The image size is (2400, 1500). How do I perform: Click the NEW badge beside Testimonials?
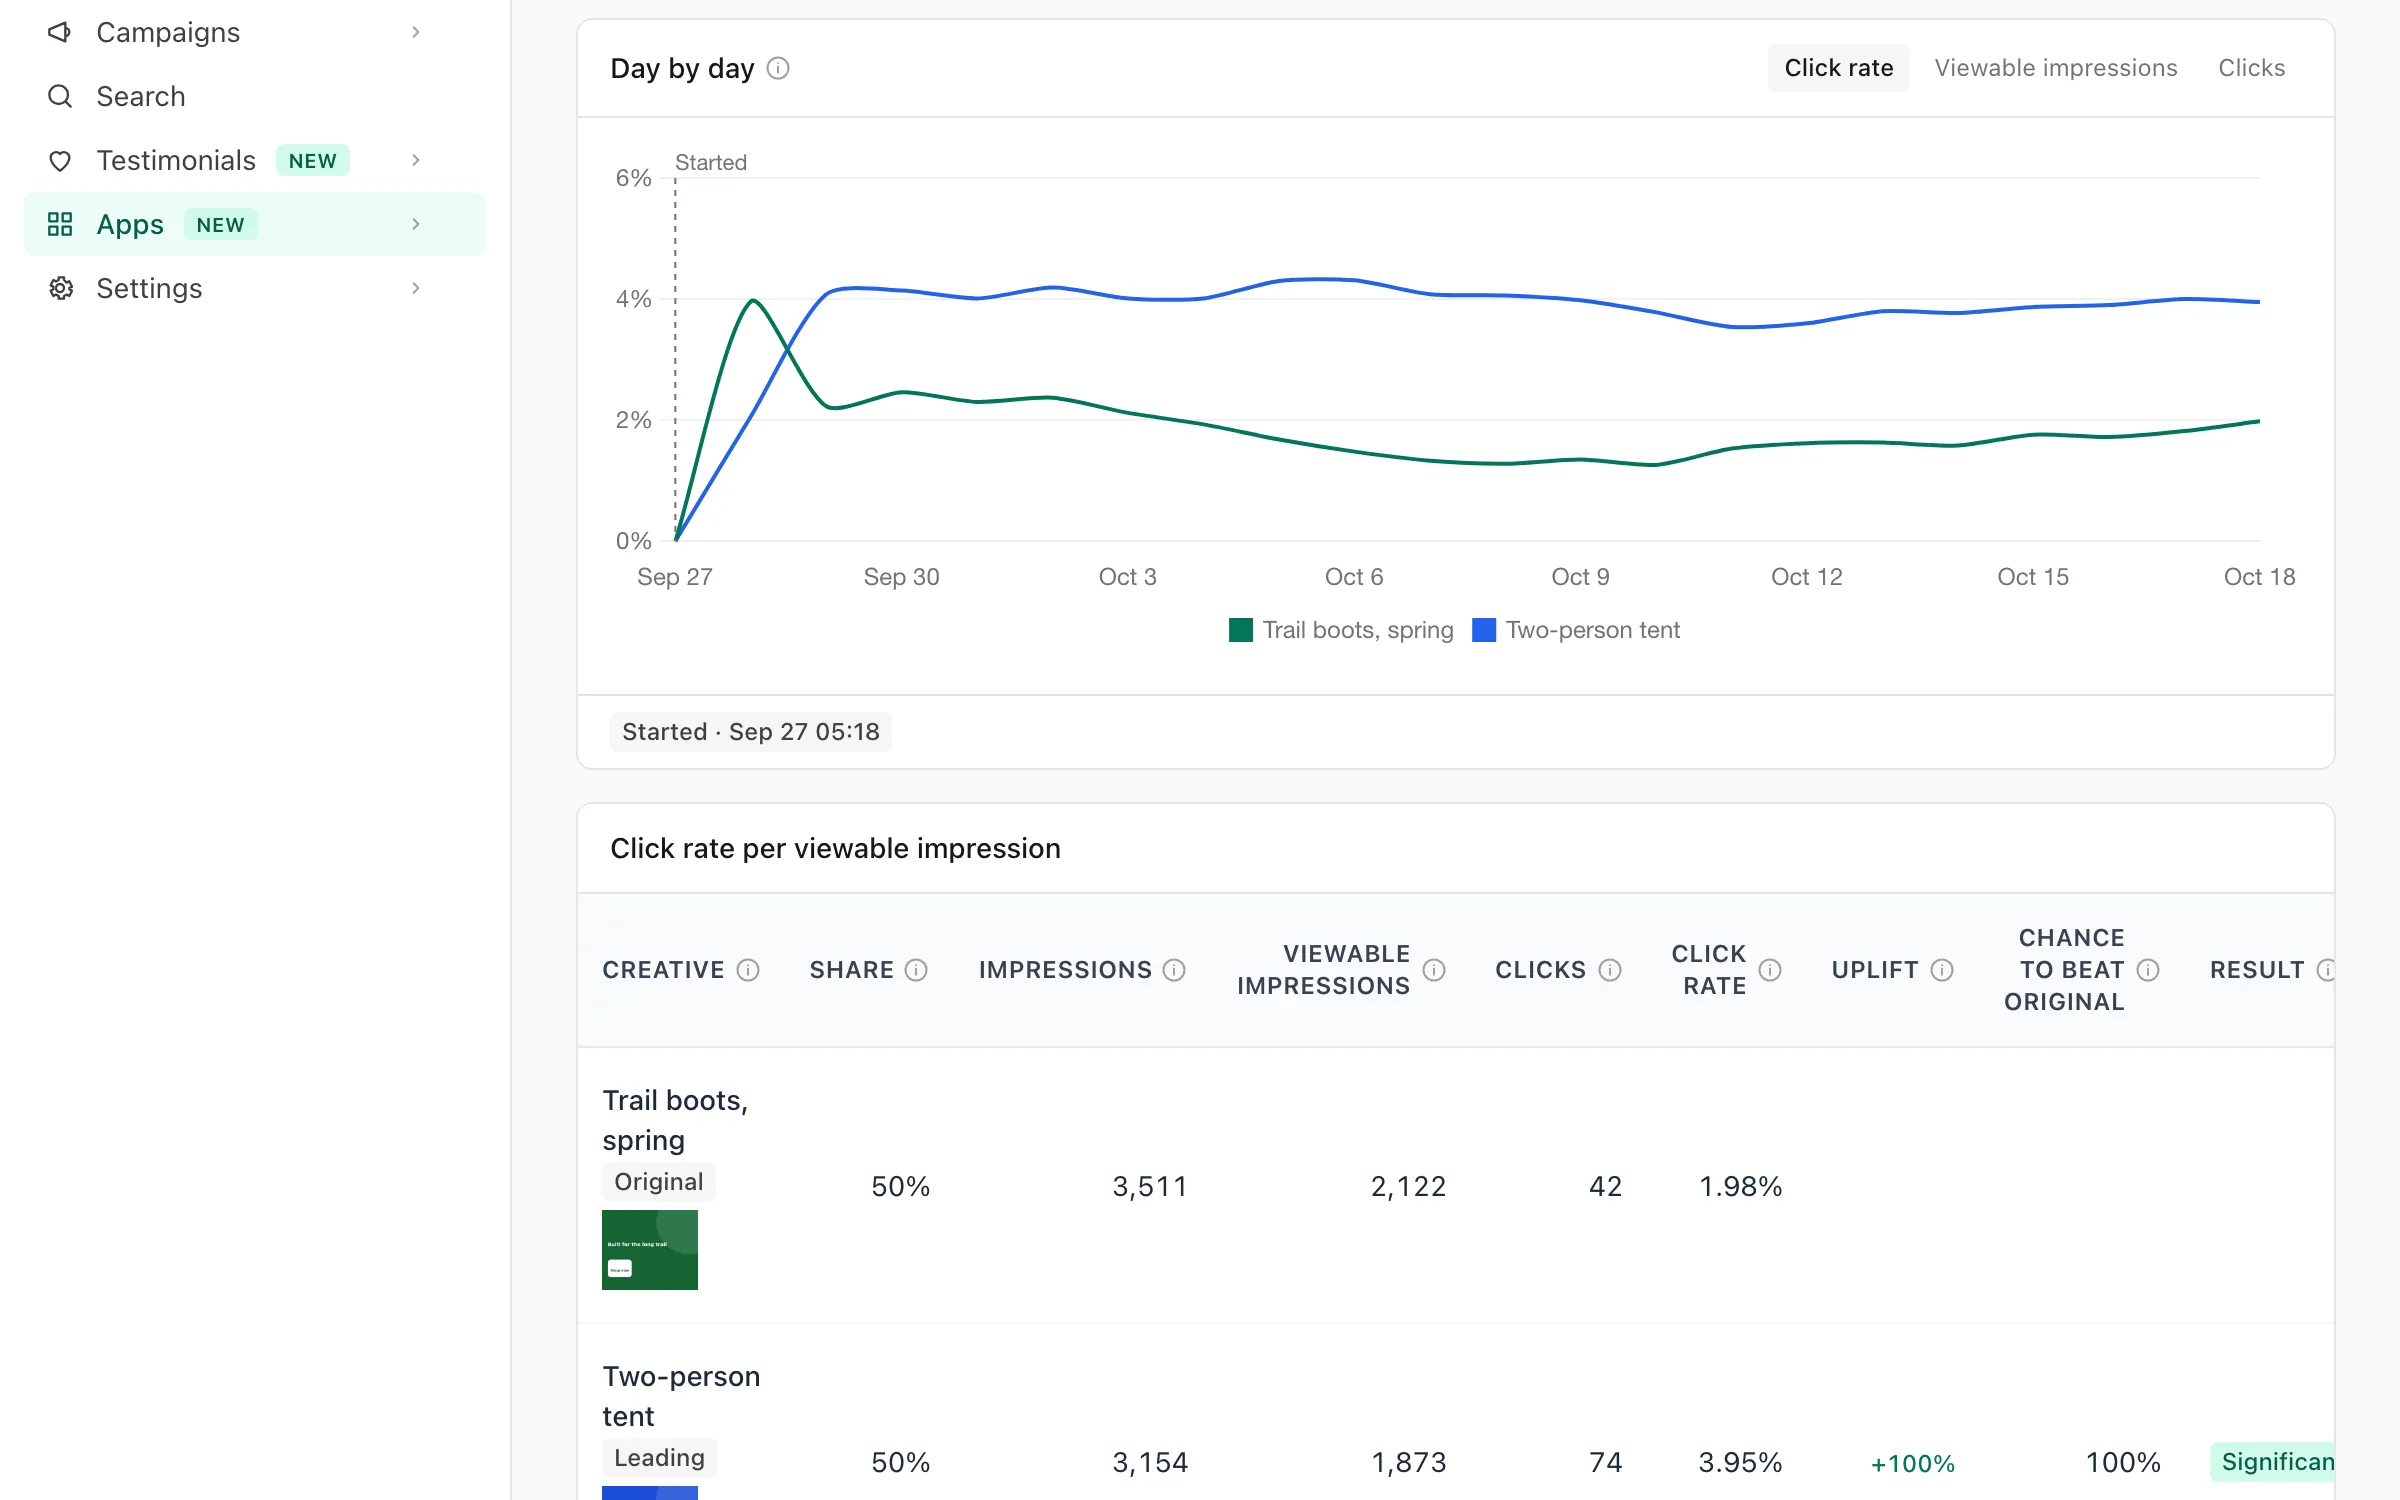[x=312, y=161]
